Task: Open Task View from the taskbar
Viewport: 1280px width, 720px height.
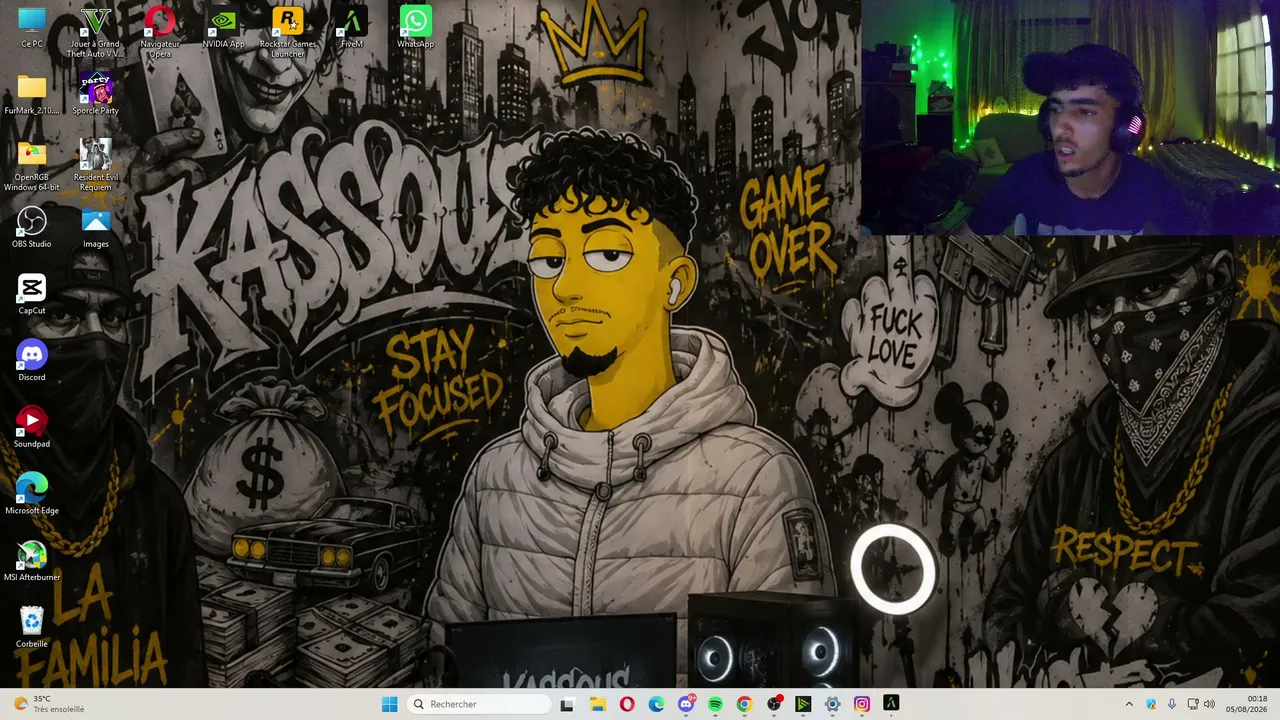Action: [567, 704]
